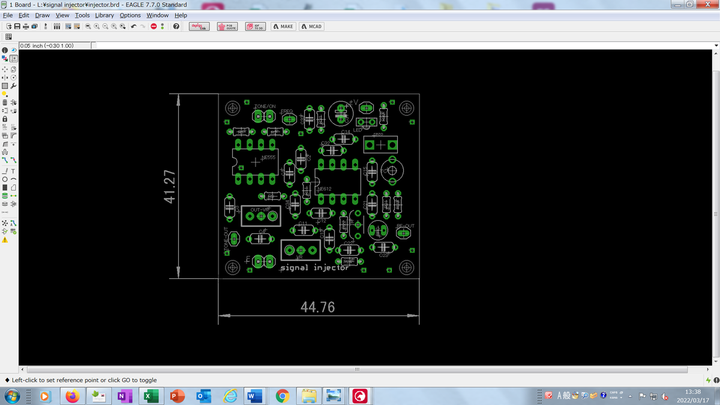Viewport: 720px width, 405px height.
Task: Open Help with the question mark icon
Action: tap(176, 27)
